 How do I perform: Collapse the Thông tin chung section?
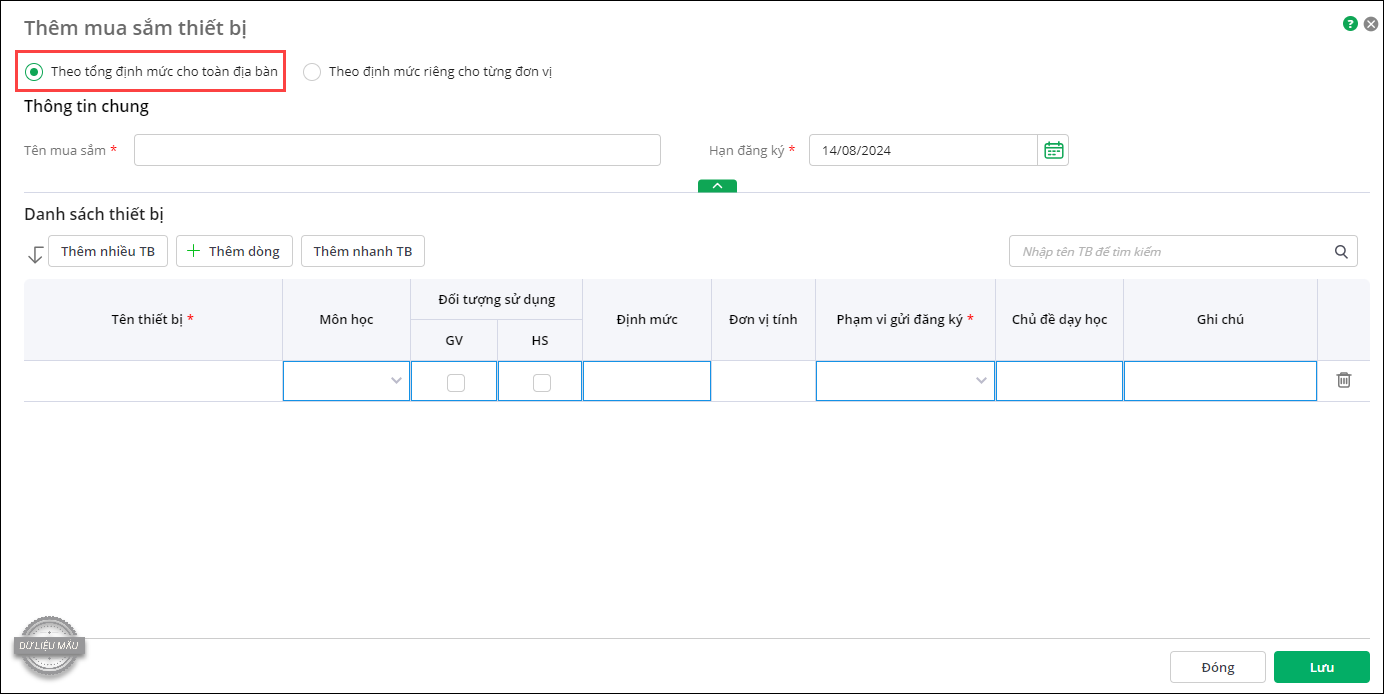pyautogui.click(x=717, y=186)
